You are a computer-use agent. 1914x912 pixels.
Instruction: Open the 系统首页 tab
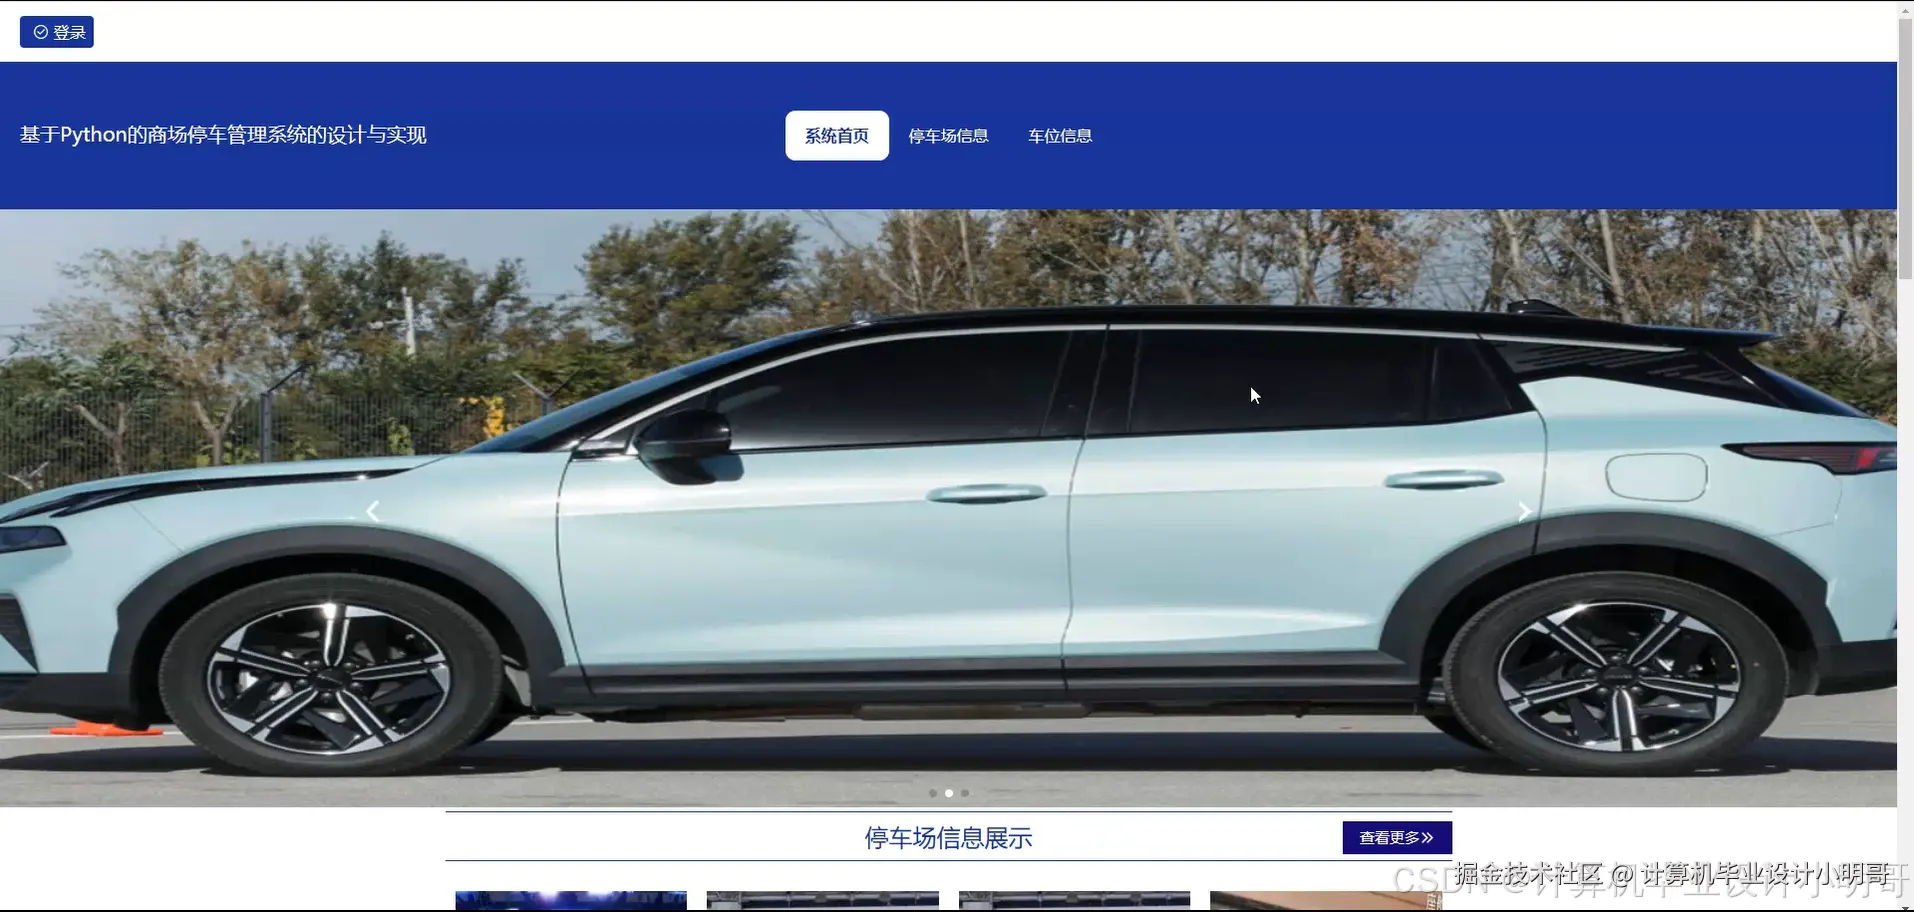[837, 135]
